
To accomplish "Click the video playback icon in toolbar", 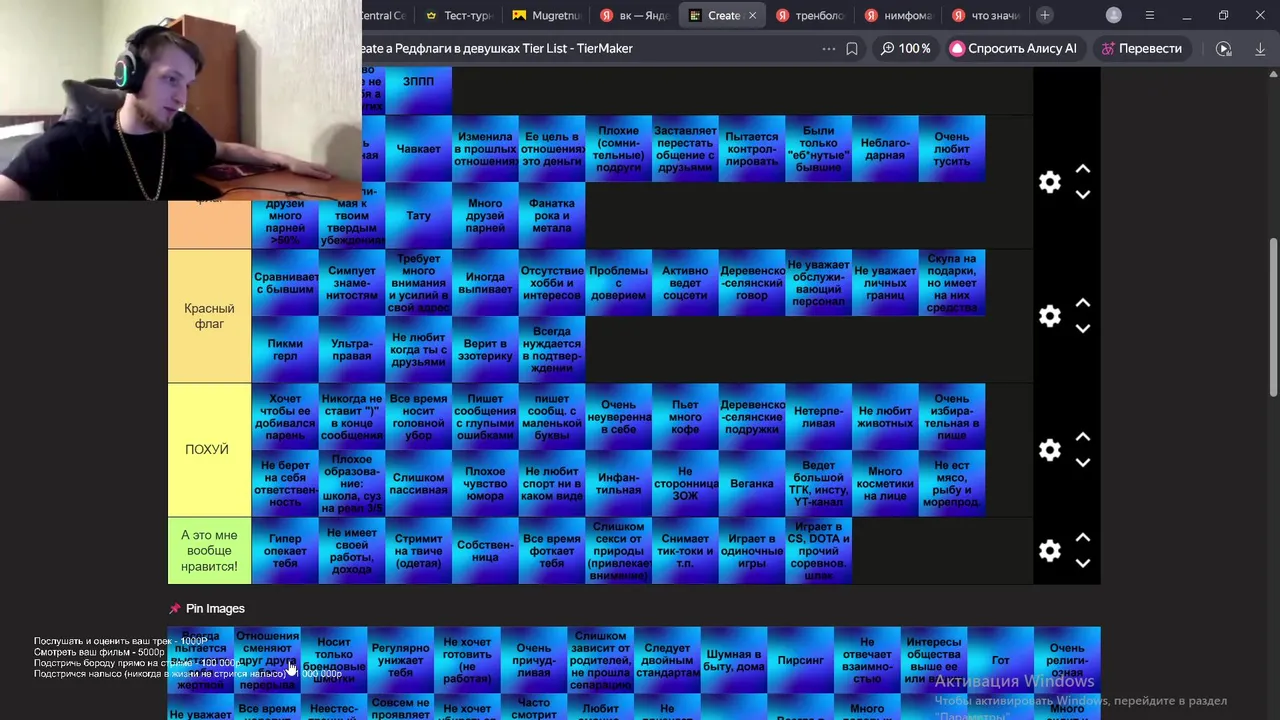I will 1223,48.
